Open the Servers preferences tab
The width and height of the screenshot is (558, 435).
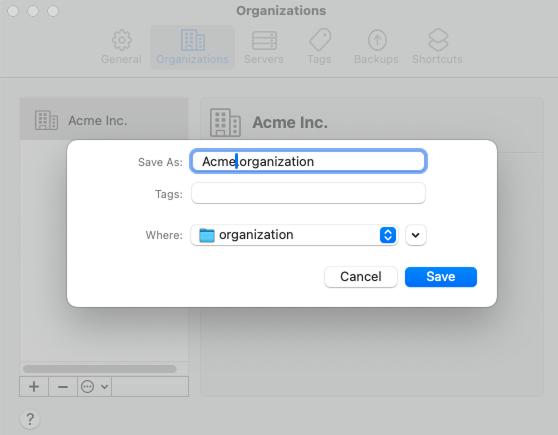264,47
